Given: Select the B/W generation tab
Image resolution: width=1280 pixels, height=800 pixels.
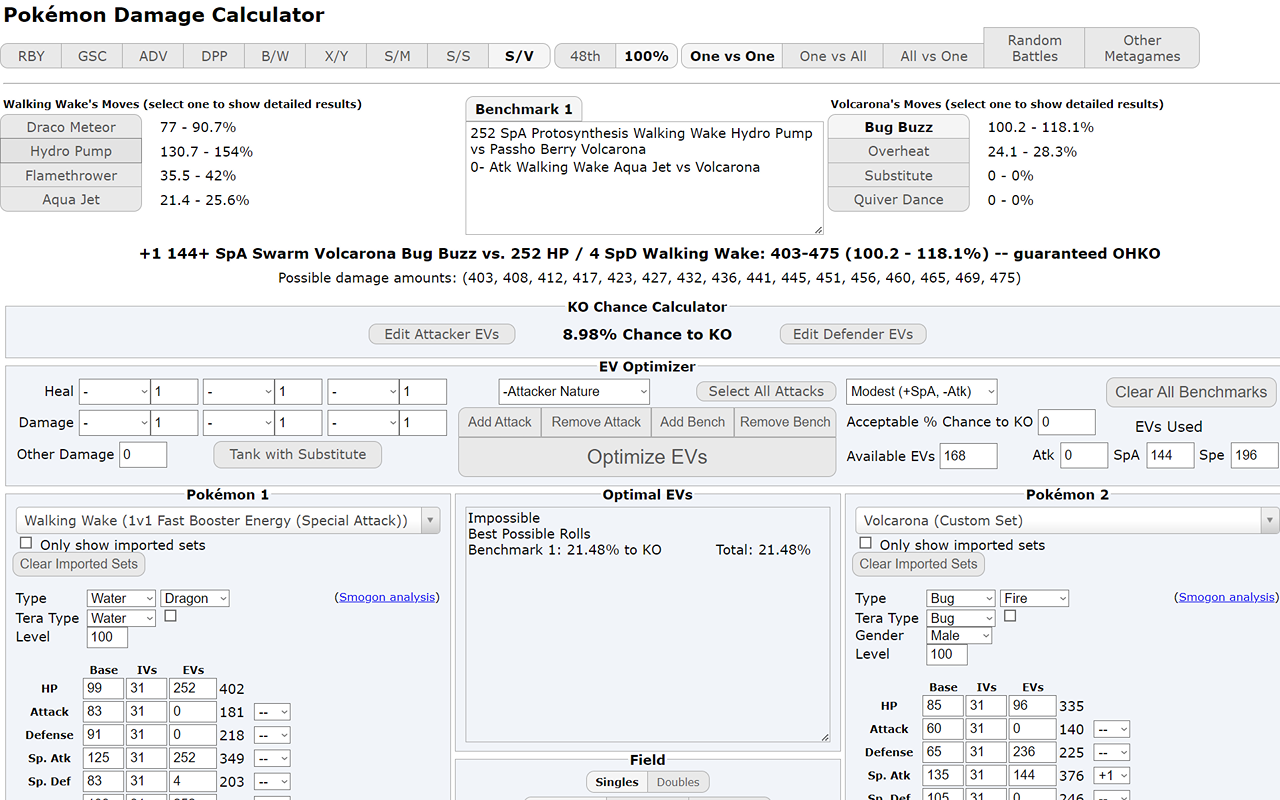Looking at the screenshot, I should click(x=275, y=56).
